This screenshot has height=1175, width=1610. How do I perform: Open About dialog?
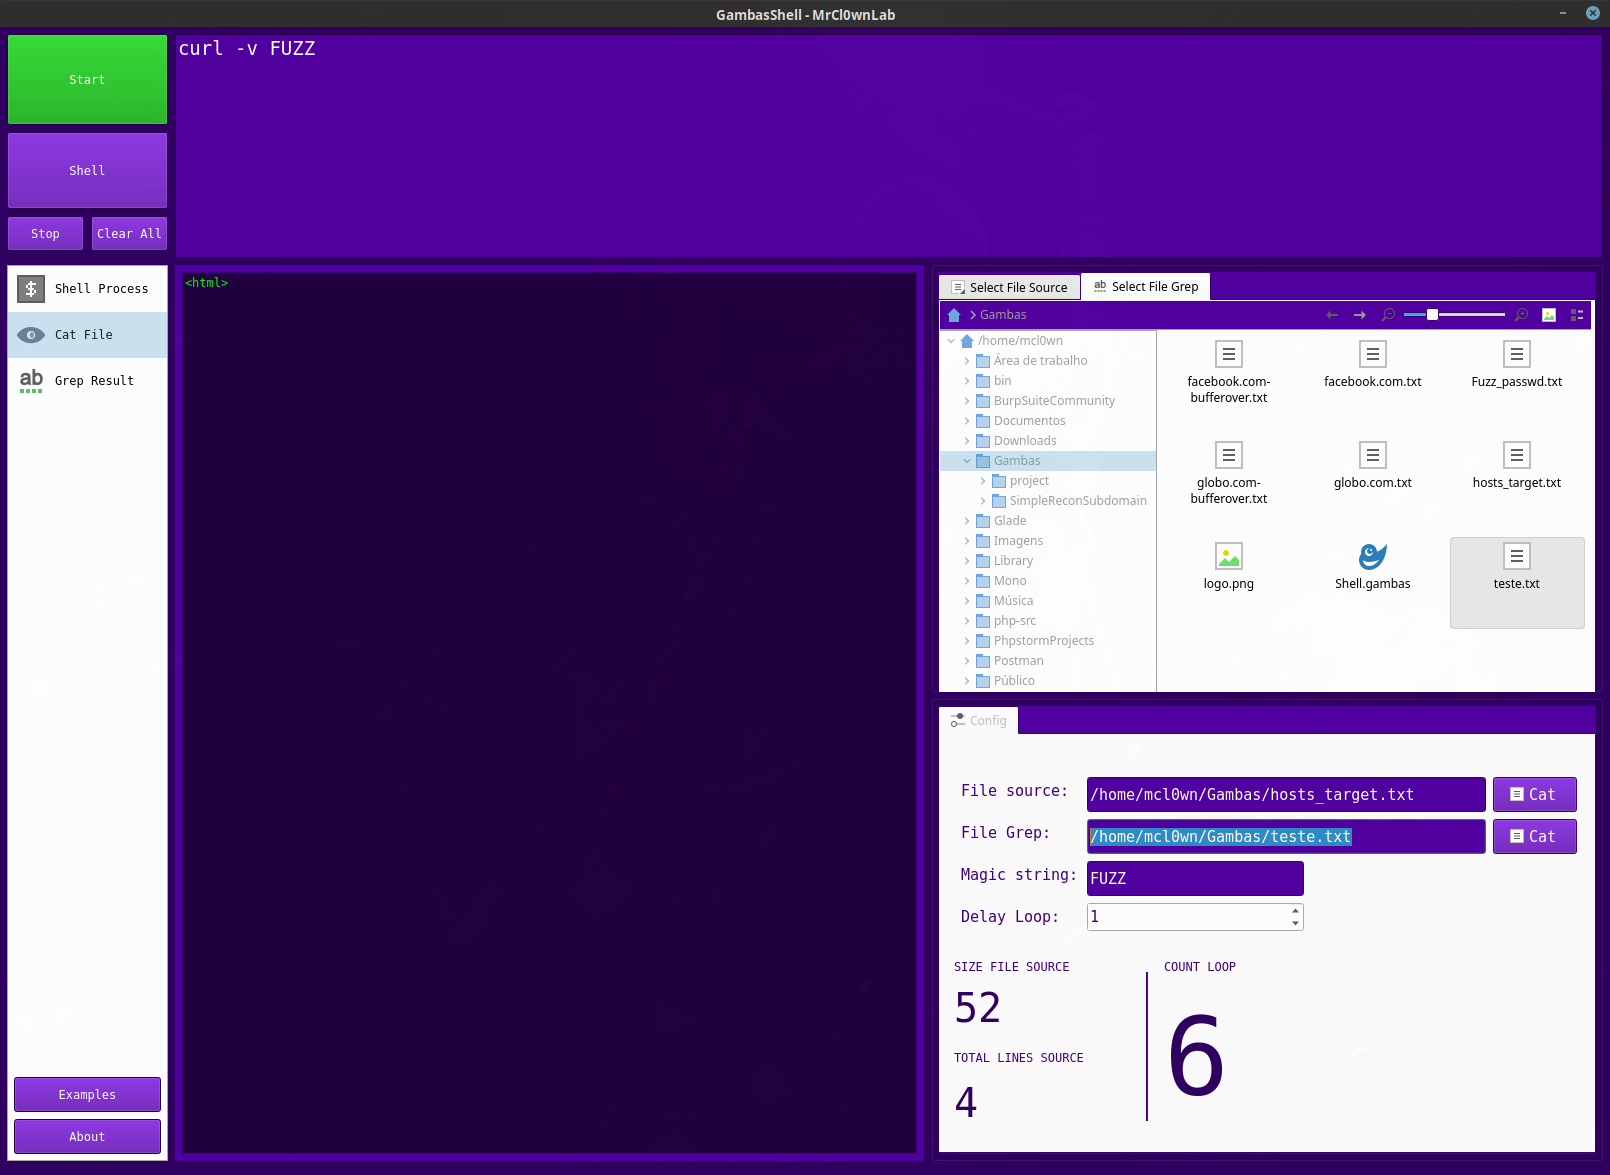(x=87, y=1137)
